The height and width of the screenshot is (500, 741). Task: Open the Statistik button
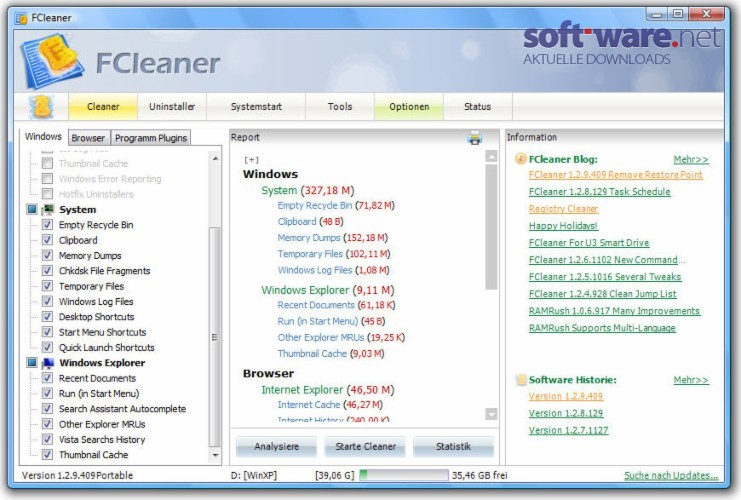453,447
